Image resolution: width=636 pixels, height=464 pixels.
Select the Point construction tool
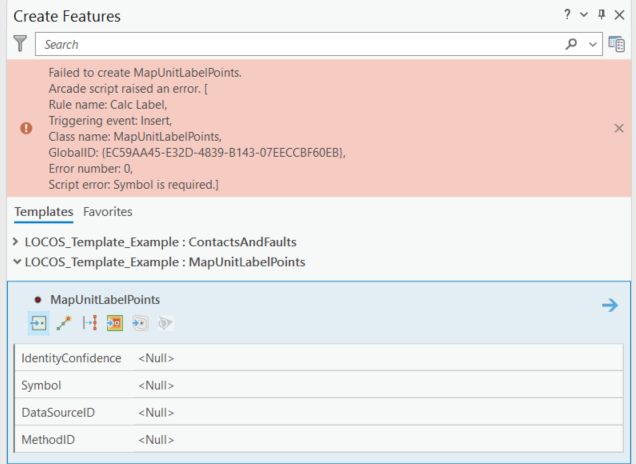39,323
